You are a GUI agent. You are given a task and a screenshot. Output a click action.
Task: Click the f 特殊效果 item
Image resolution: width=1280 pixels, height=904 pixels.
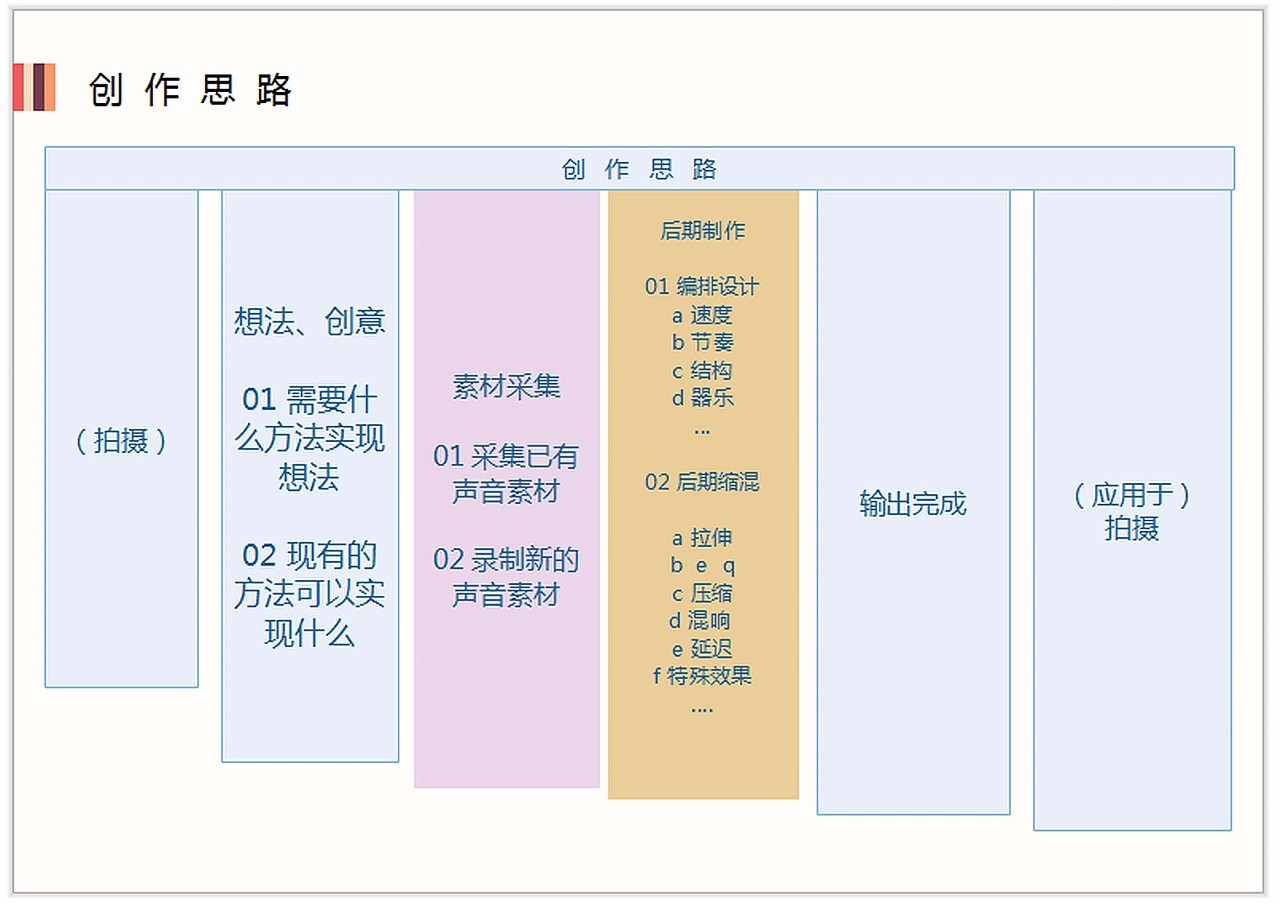click(702, 675)
